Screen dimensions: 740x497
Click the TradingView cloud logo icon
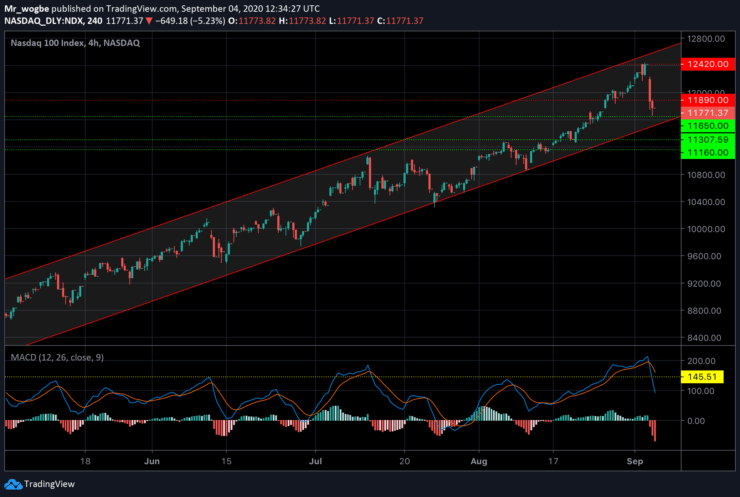(x=13, y=484)
